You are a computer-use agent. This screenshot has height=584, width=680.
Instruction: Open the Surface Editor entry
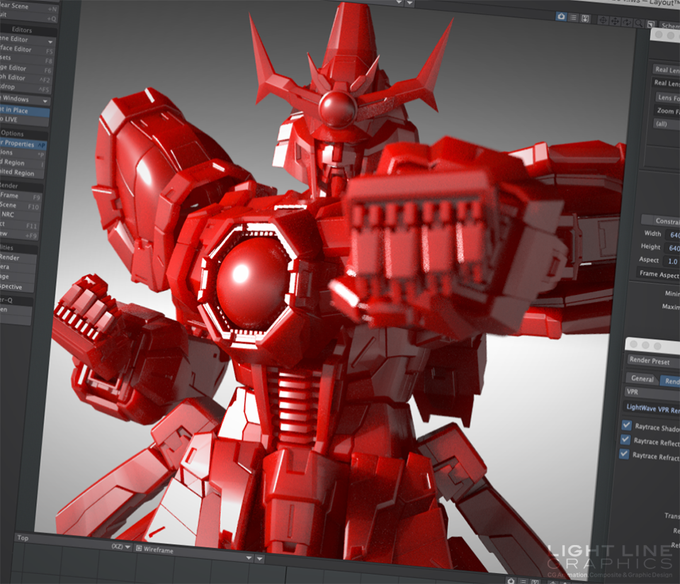coord(27,49)
